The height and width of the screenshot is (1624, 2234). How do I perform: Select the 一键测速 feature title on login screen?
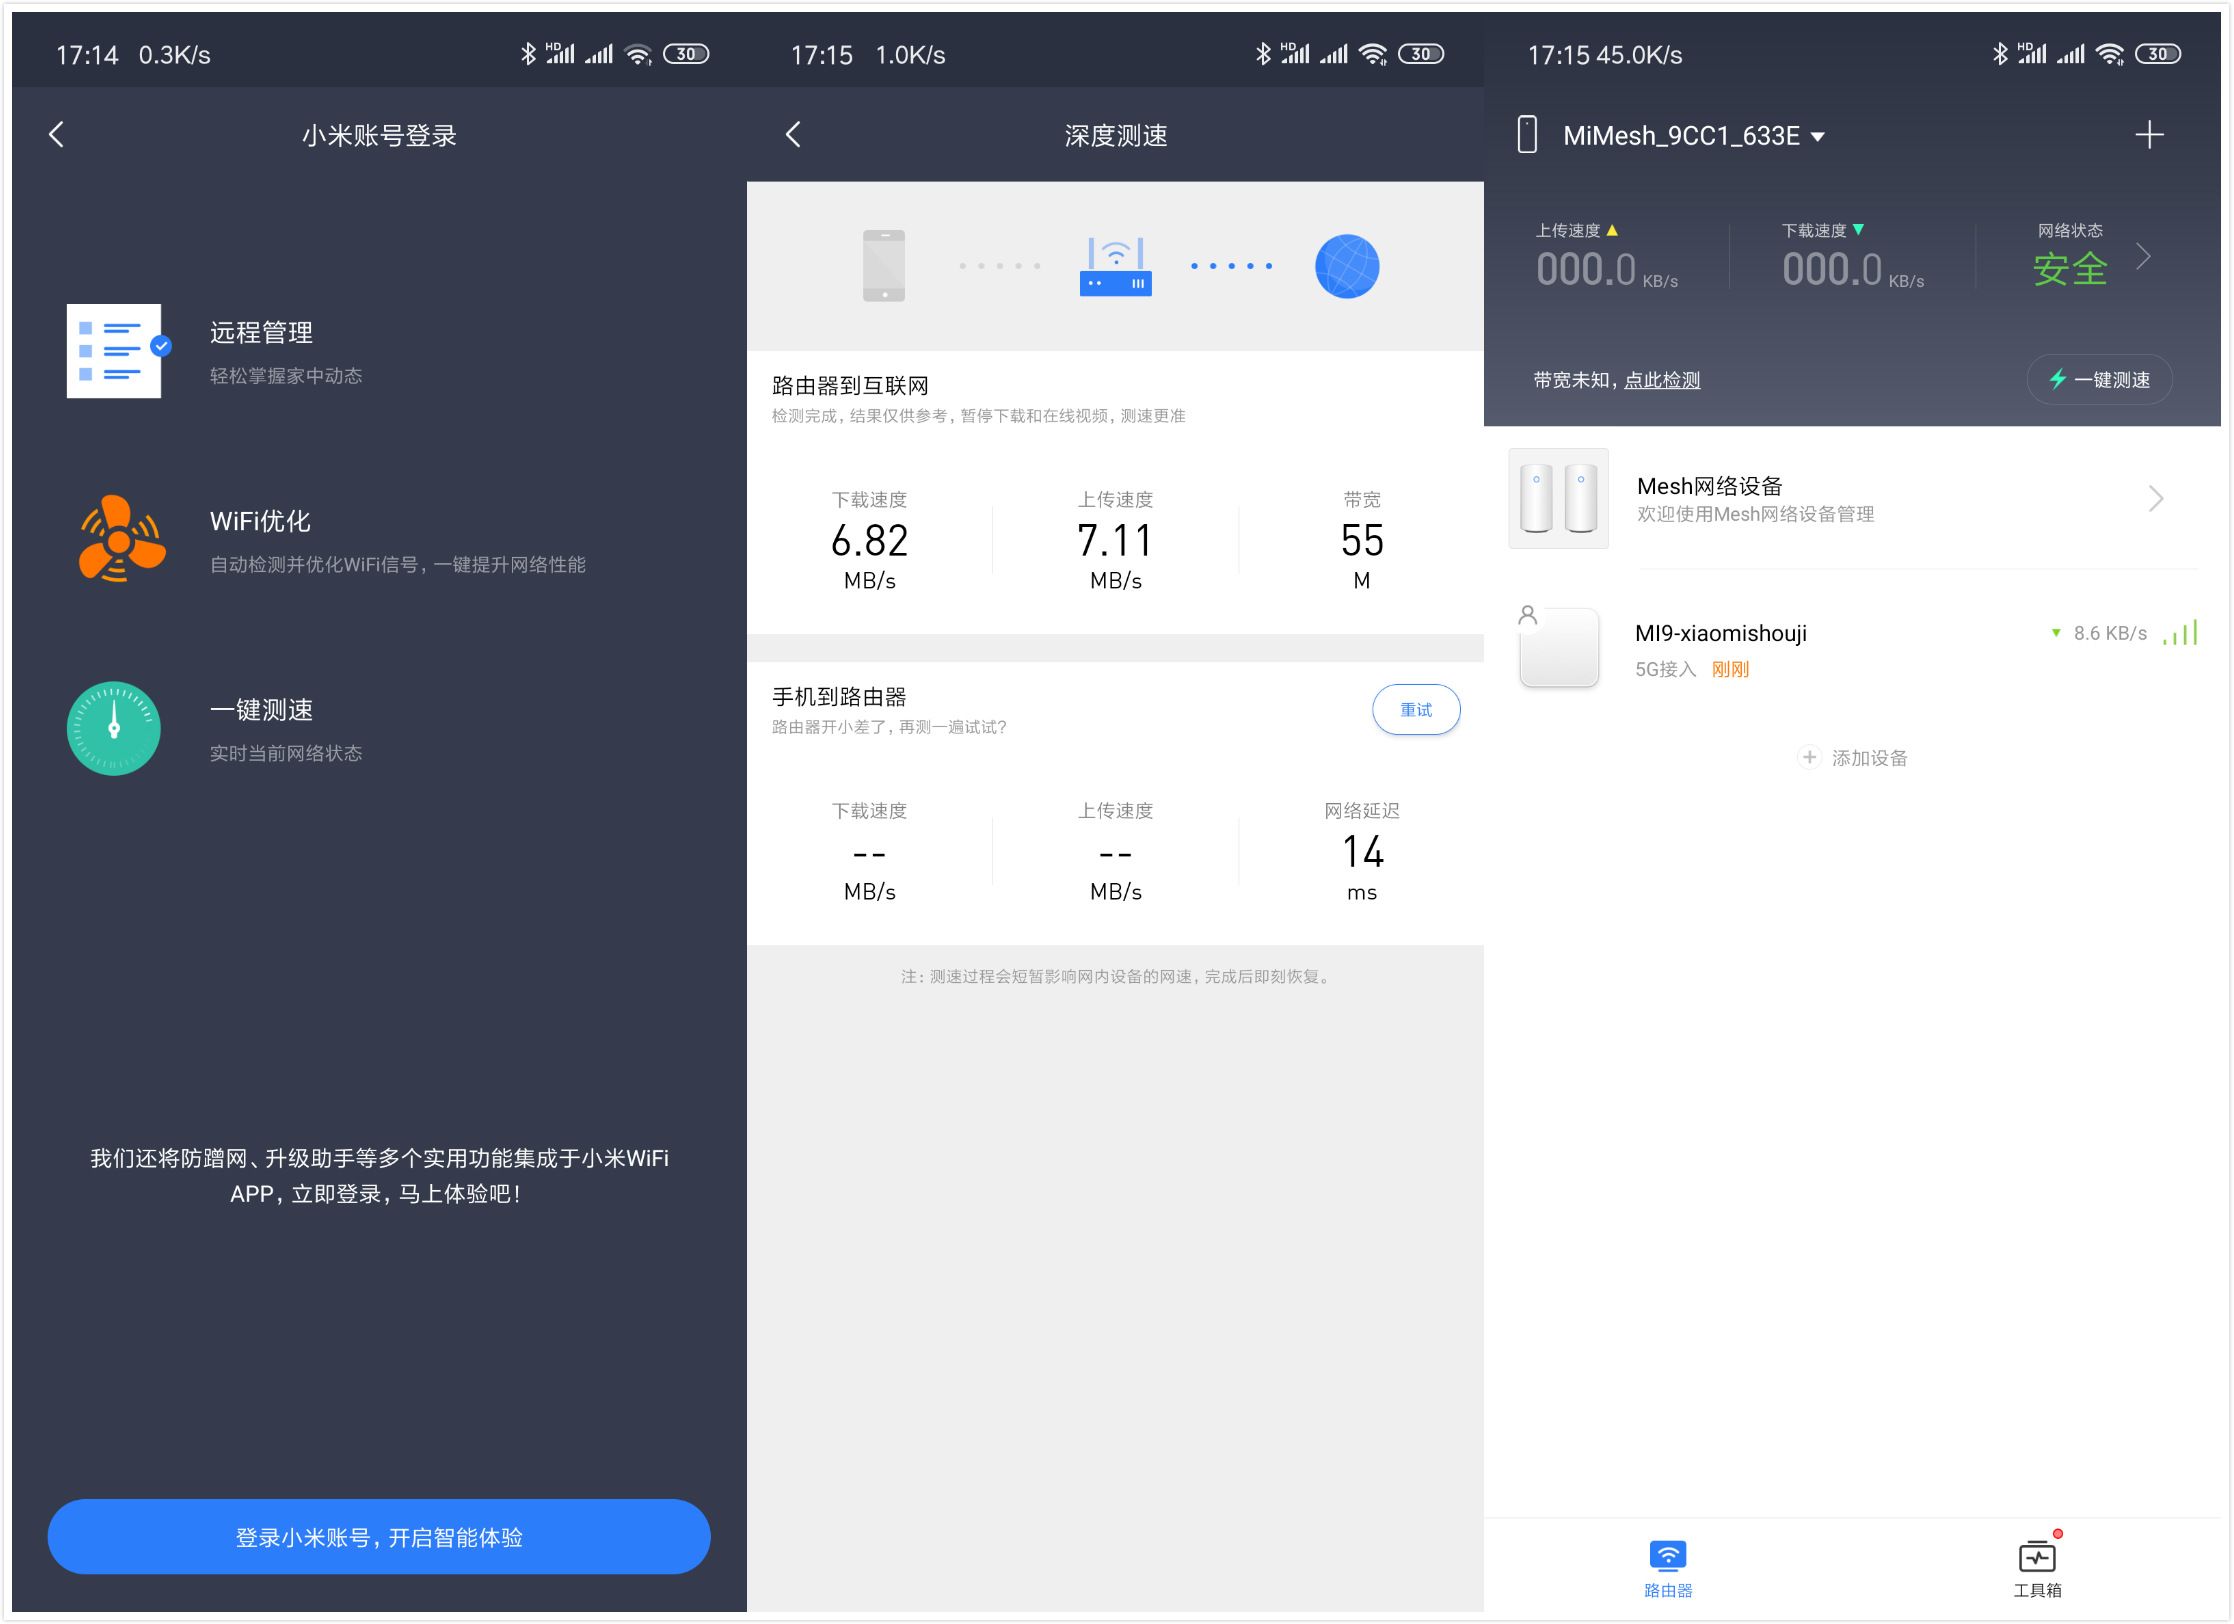pyautogui.click(x=262, y=710)
